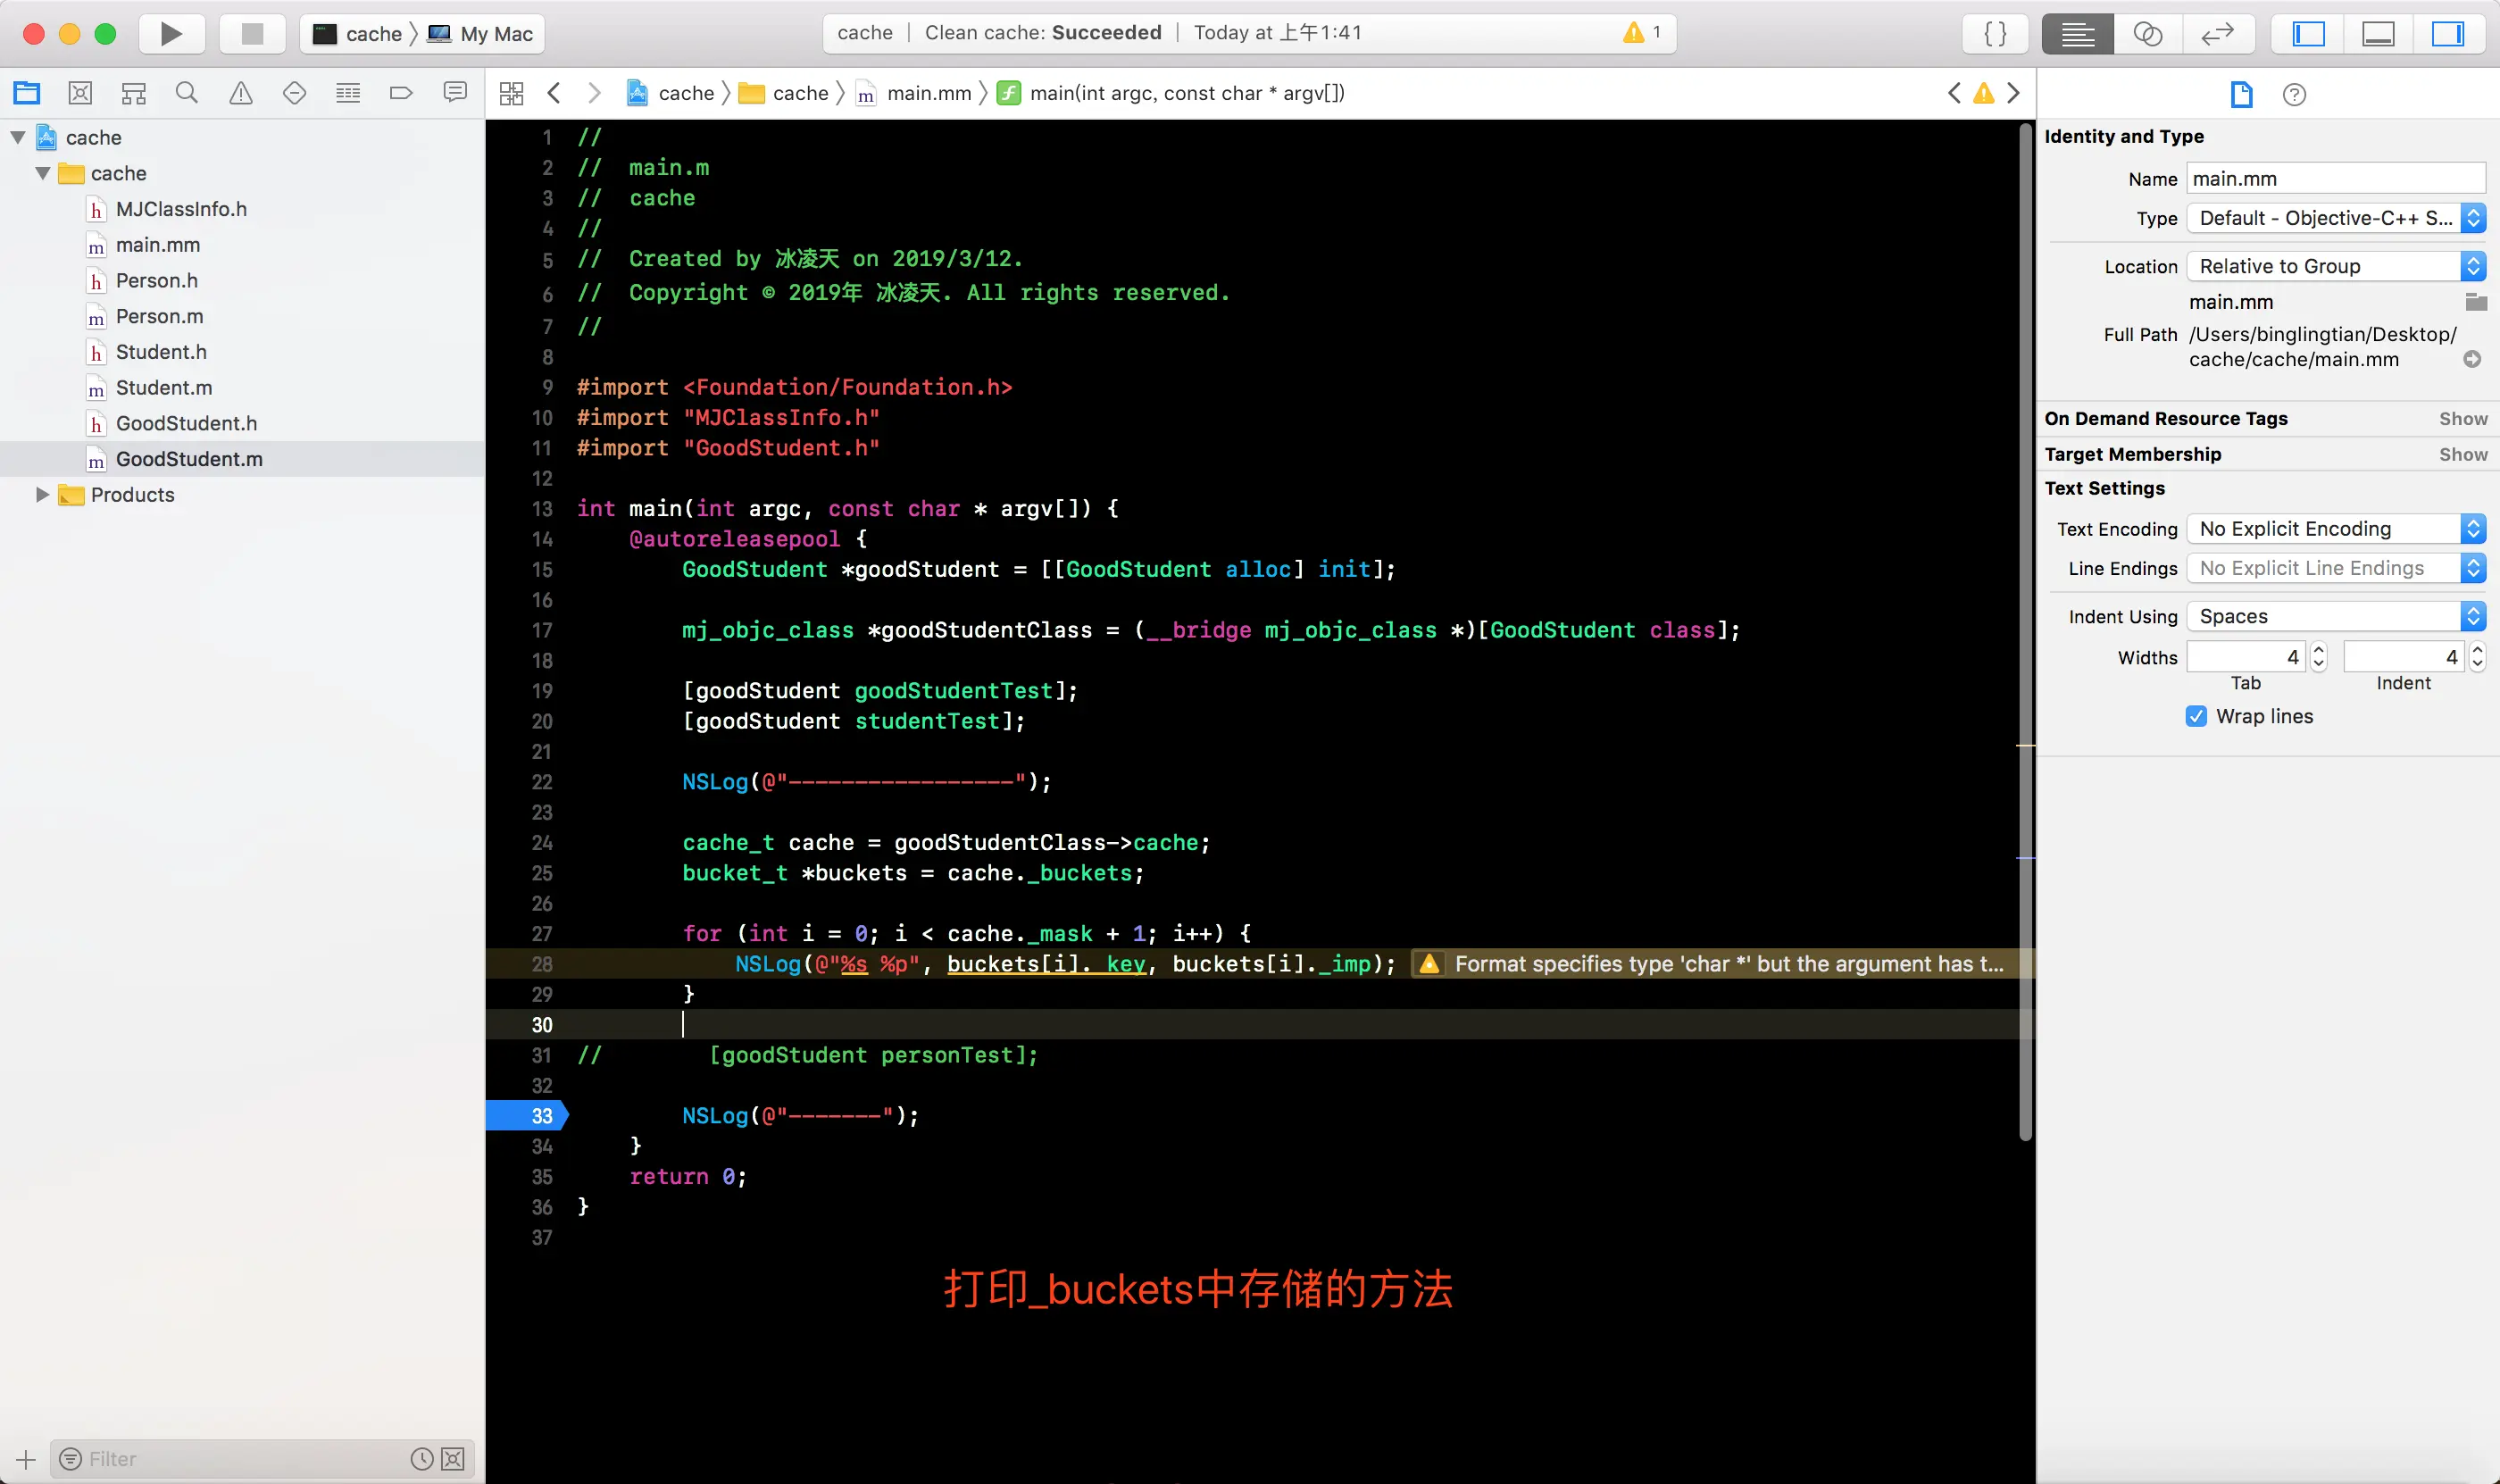Open the related items grid icon
The image size is (2500, 1484).
point(511,93)
